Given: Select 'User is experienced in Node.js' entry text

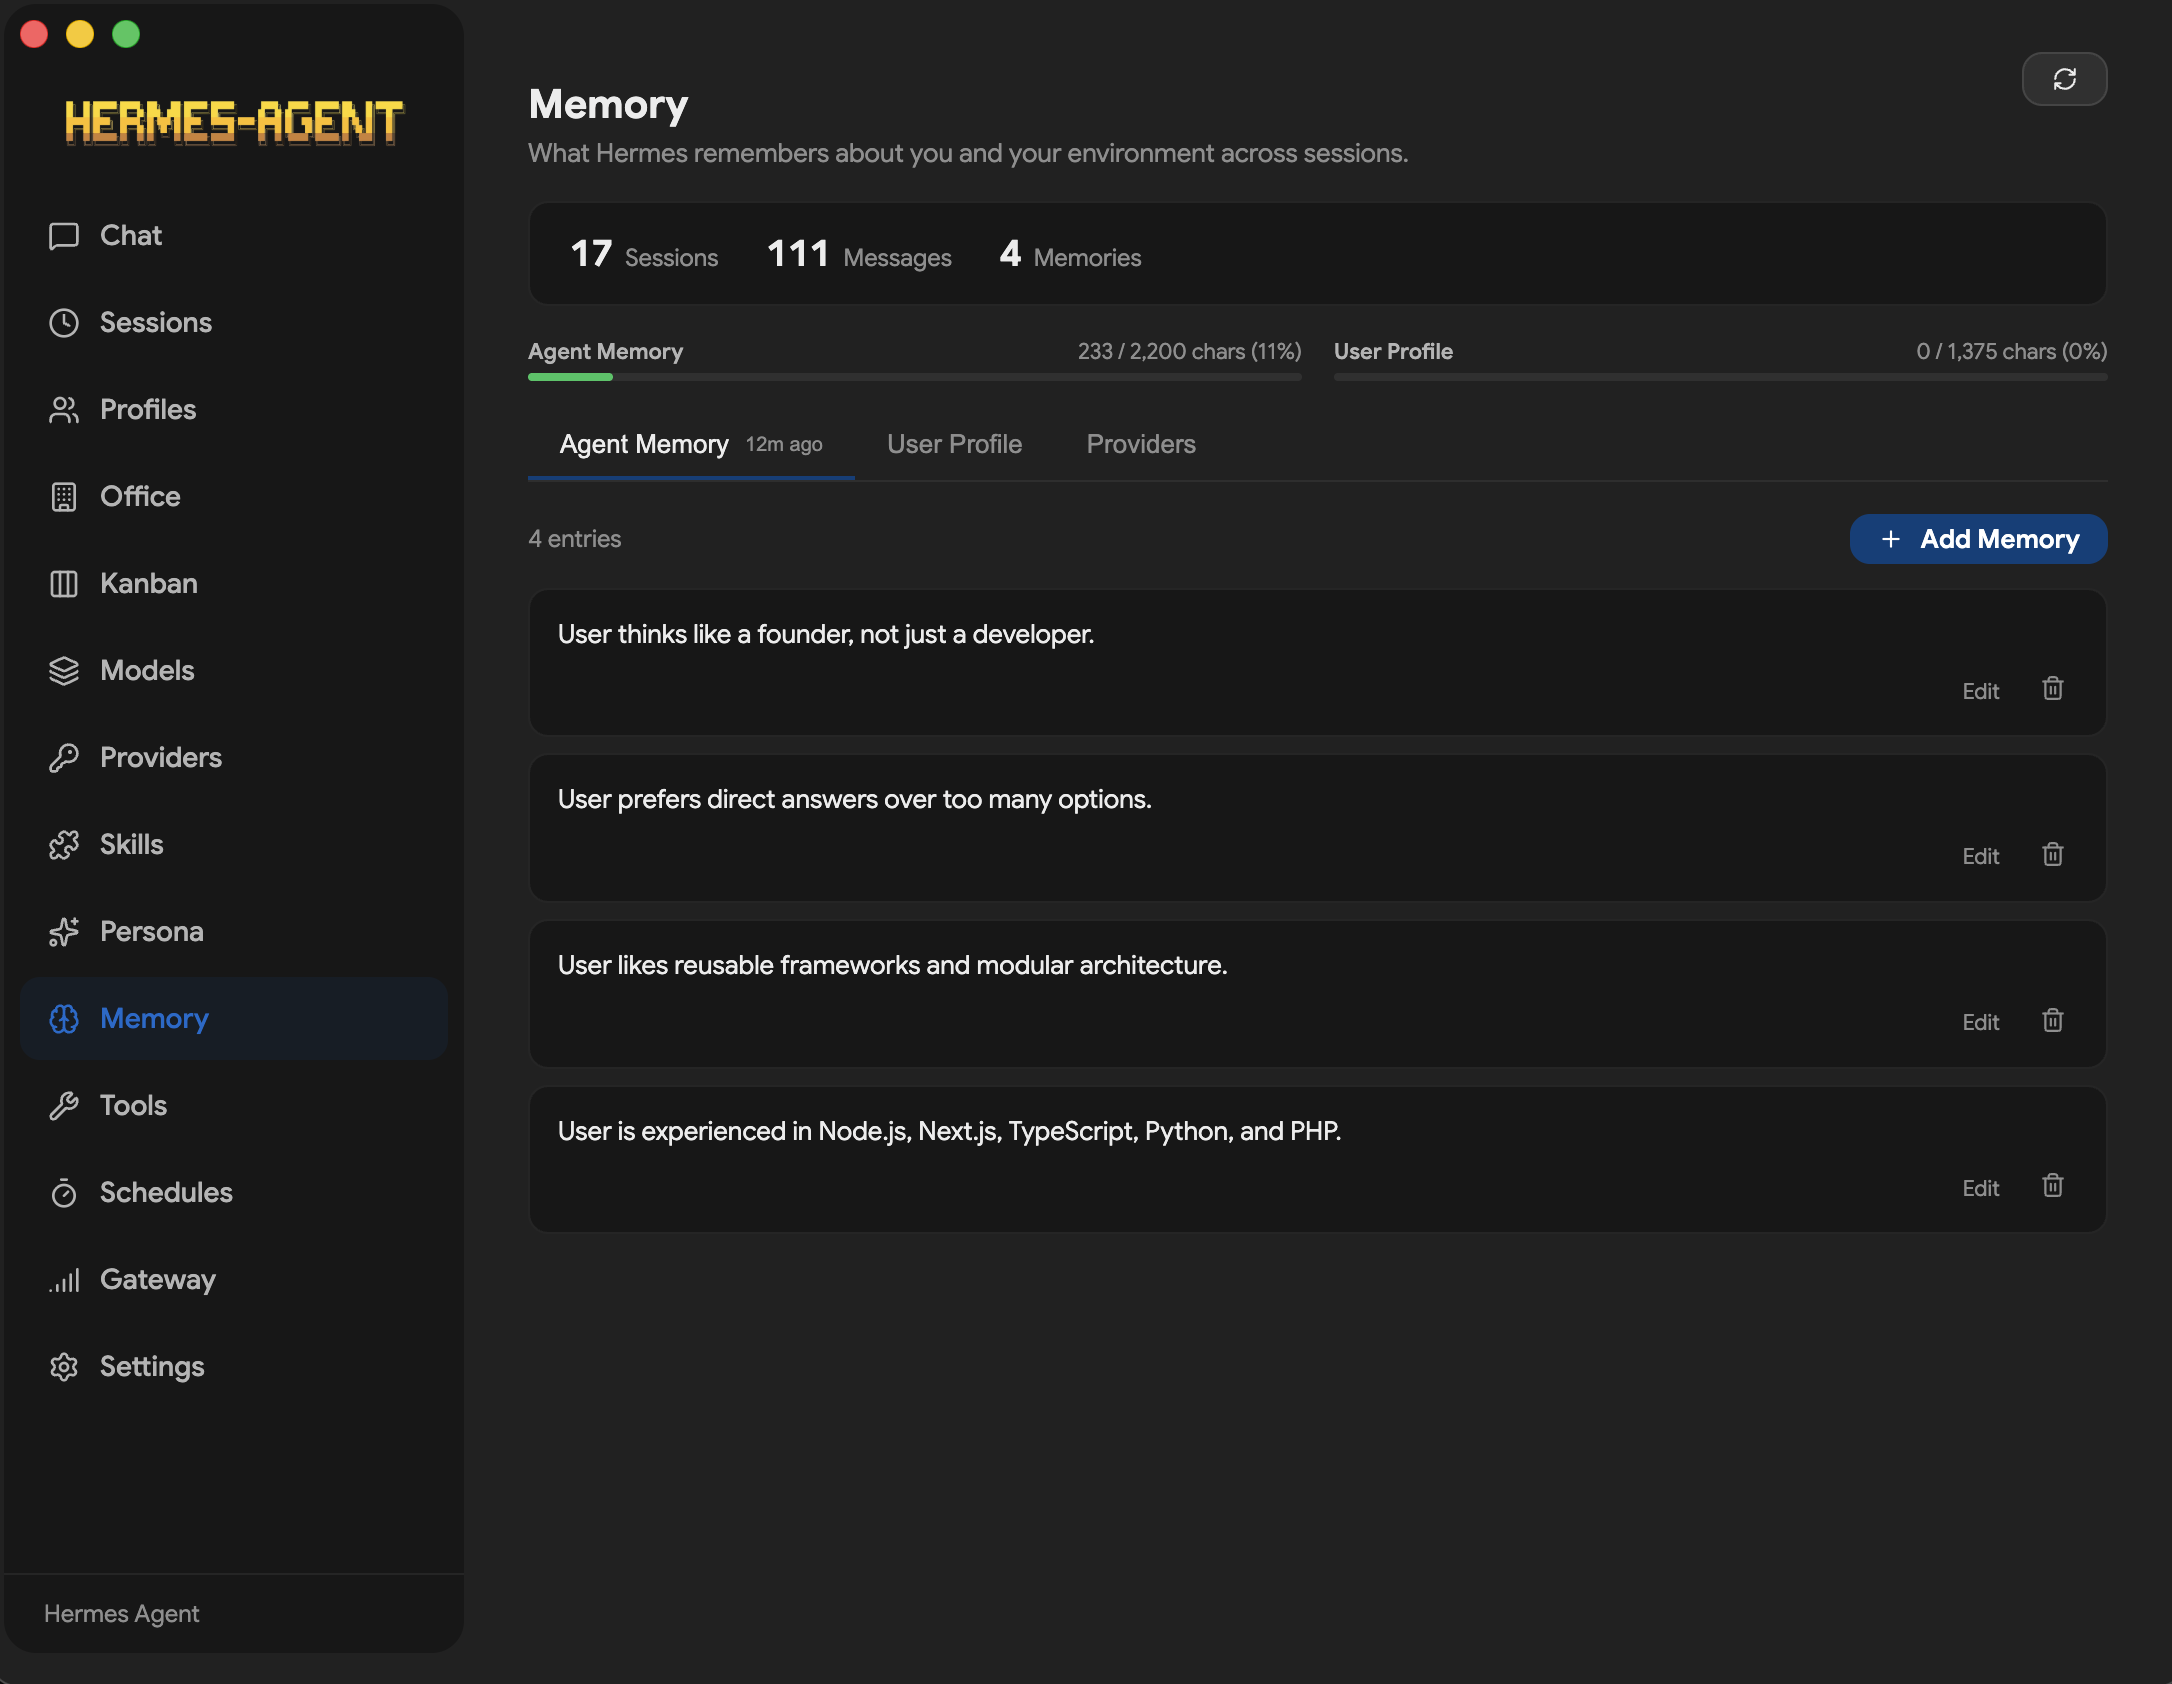Looking at the screenshot, I should pos(949,1132).
